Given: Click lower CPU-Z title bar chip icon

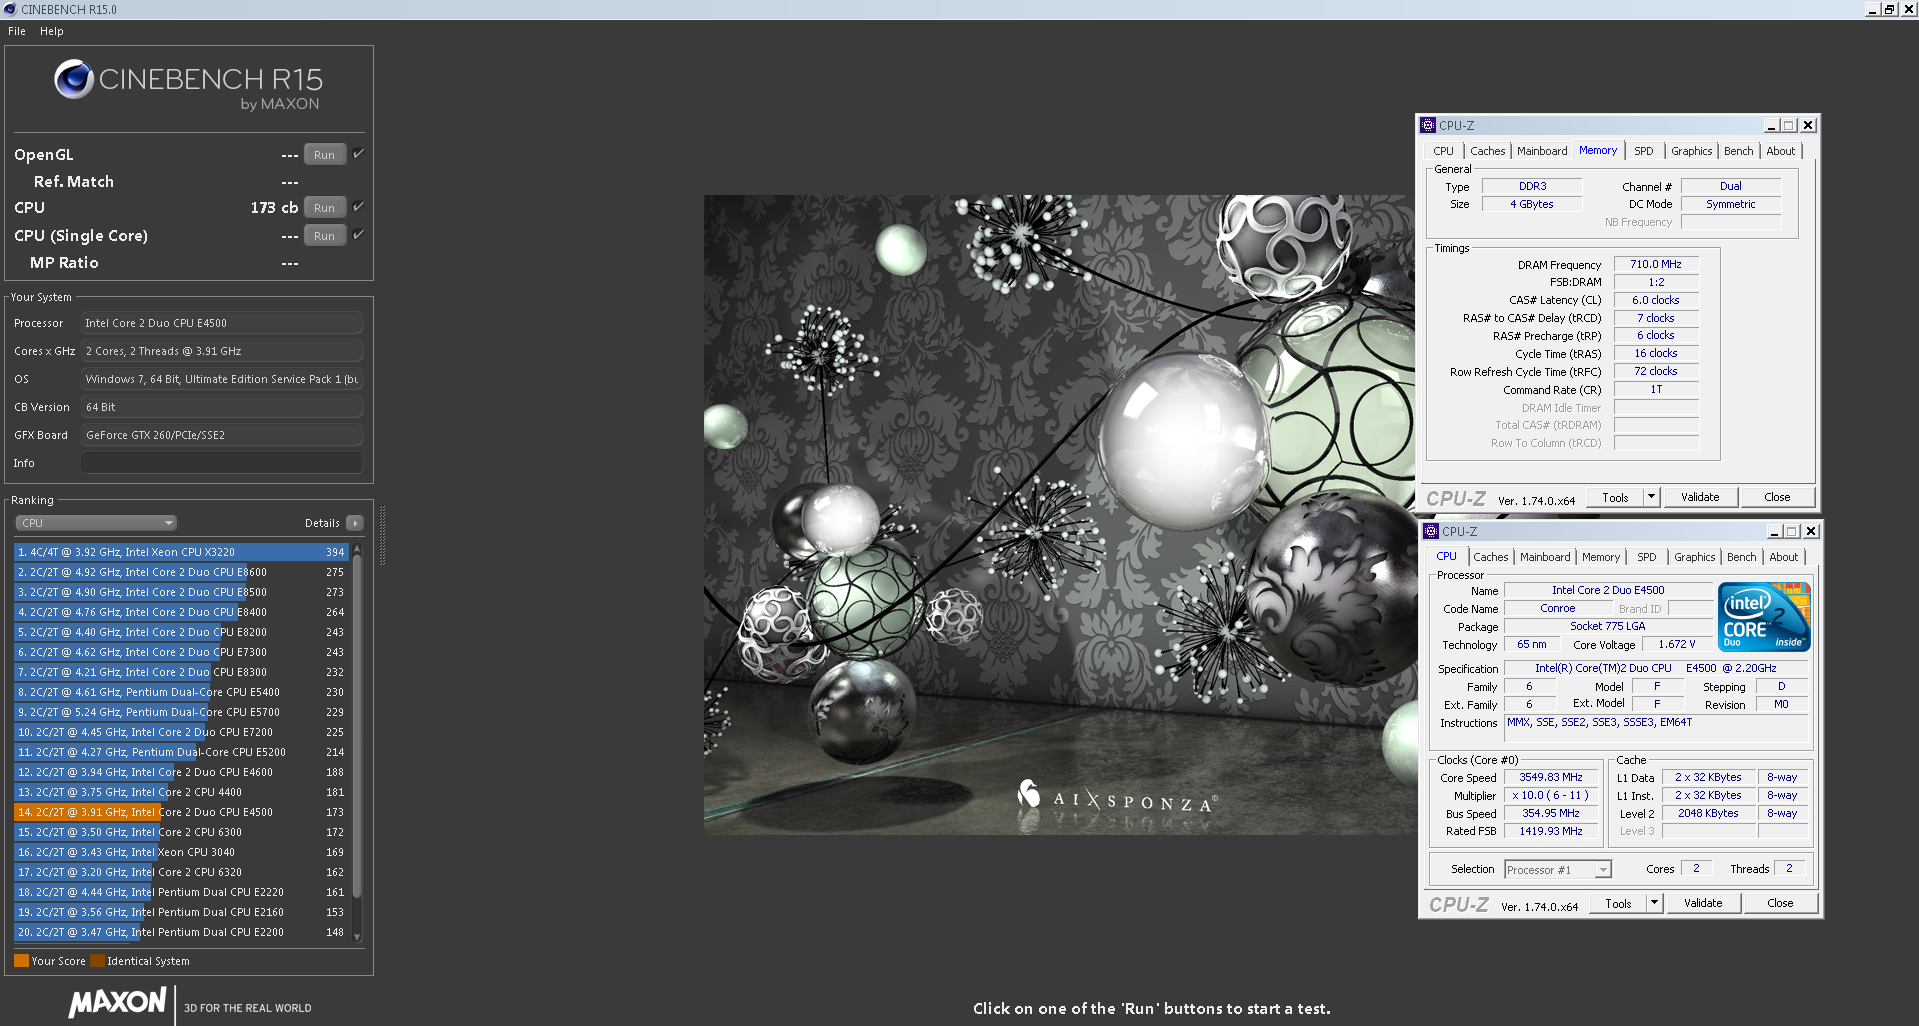Looking at the screenshot, I should click(1431, 531).
